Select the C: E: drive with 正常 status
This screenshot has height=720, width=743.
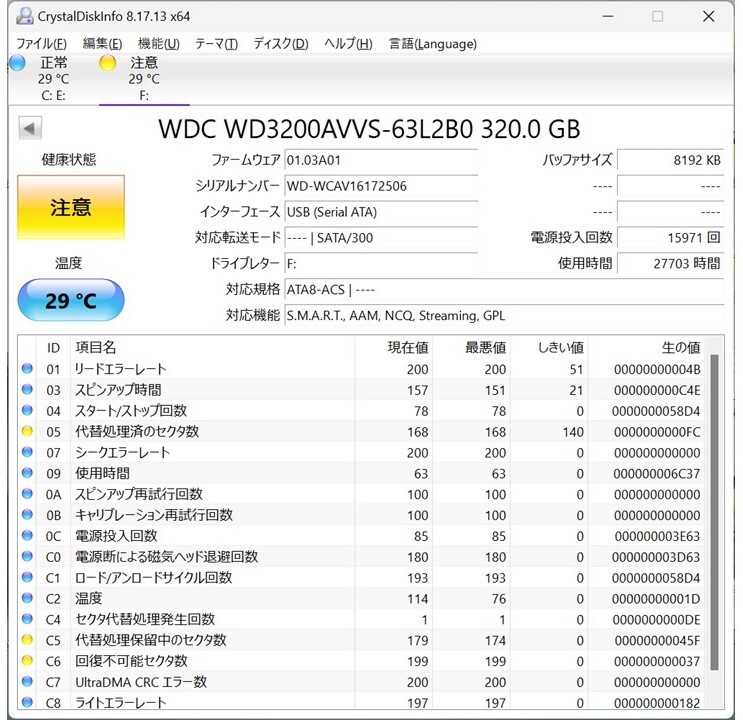coord(53,78)
